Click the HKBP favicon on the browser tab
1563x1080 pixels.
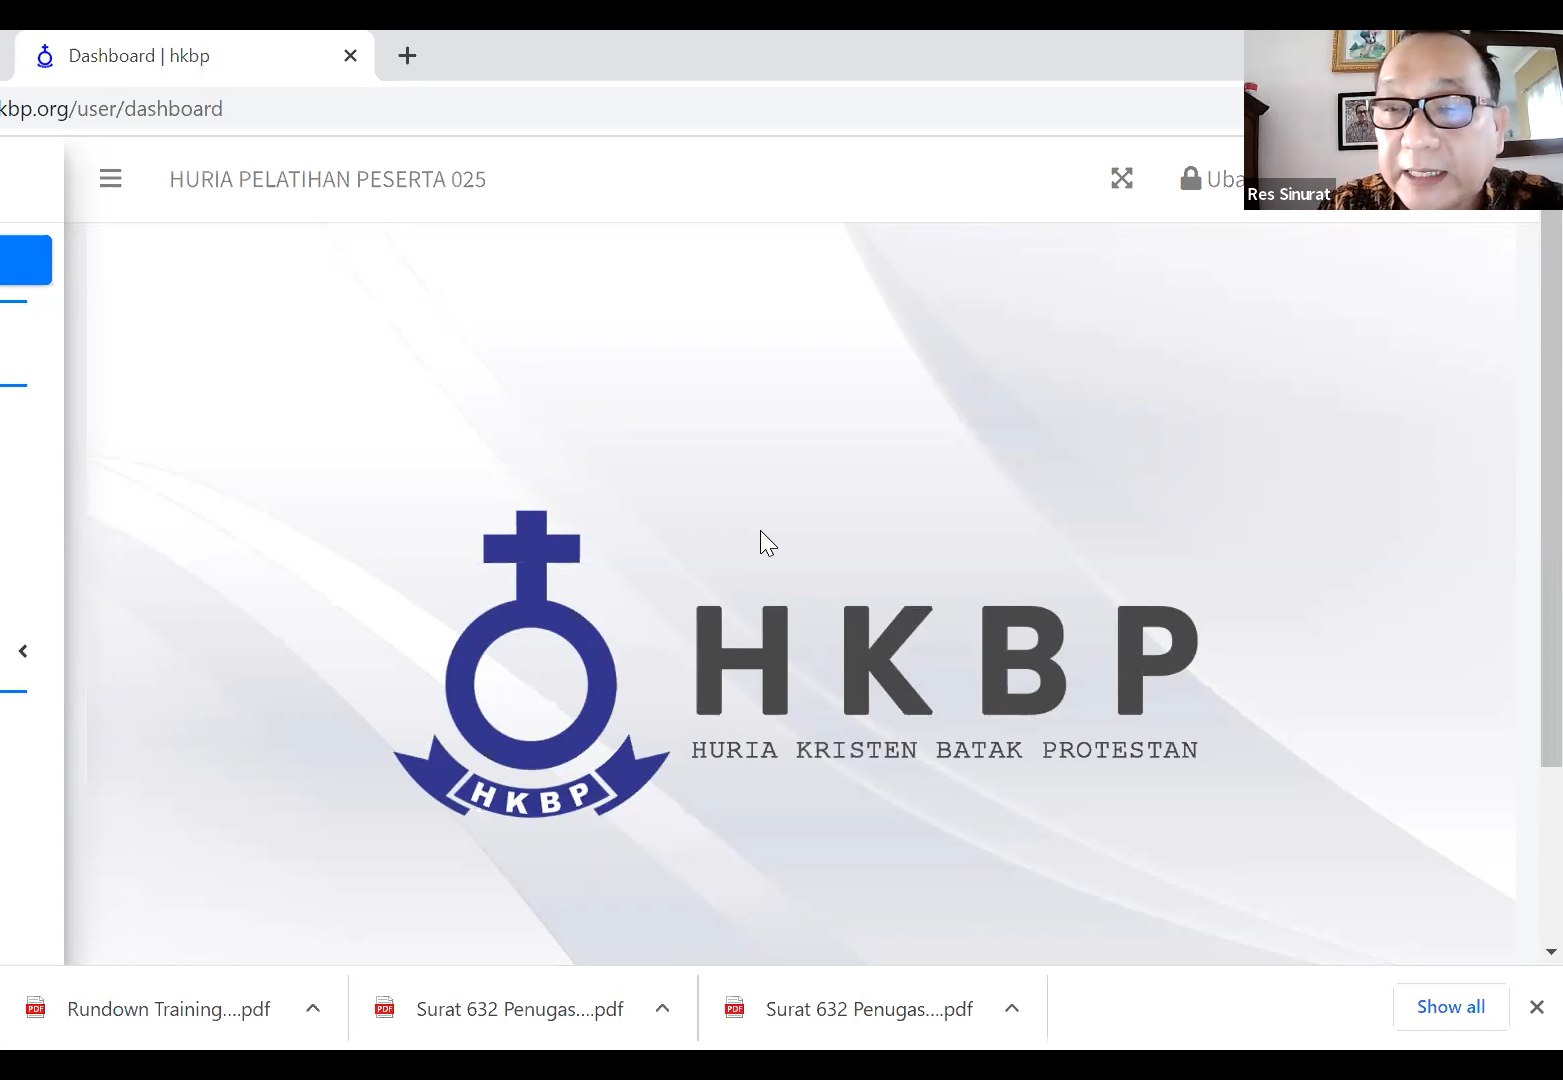click(44, 56)
